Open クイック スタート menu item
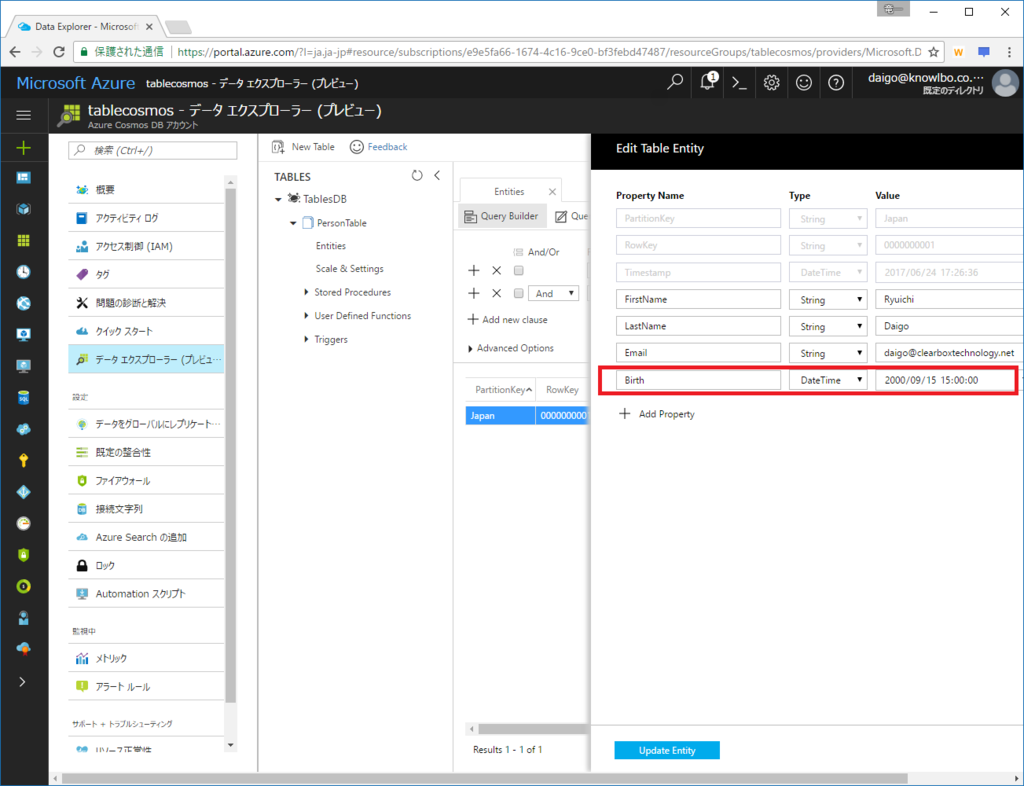1024x786 pixels. (146, 331)
